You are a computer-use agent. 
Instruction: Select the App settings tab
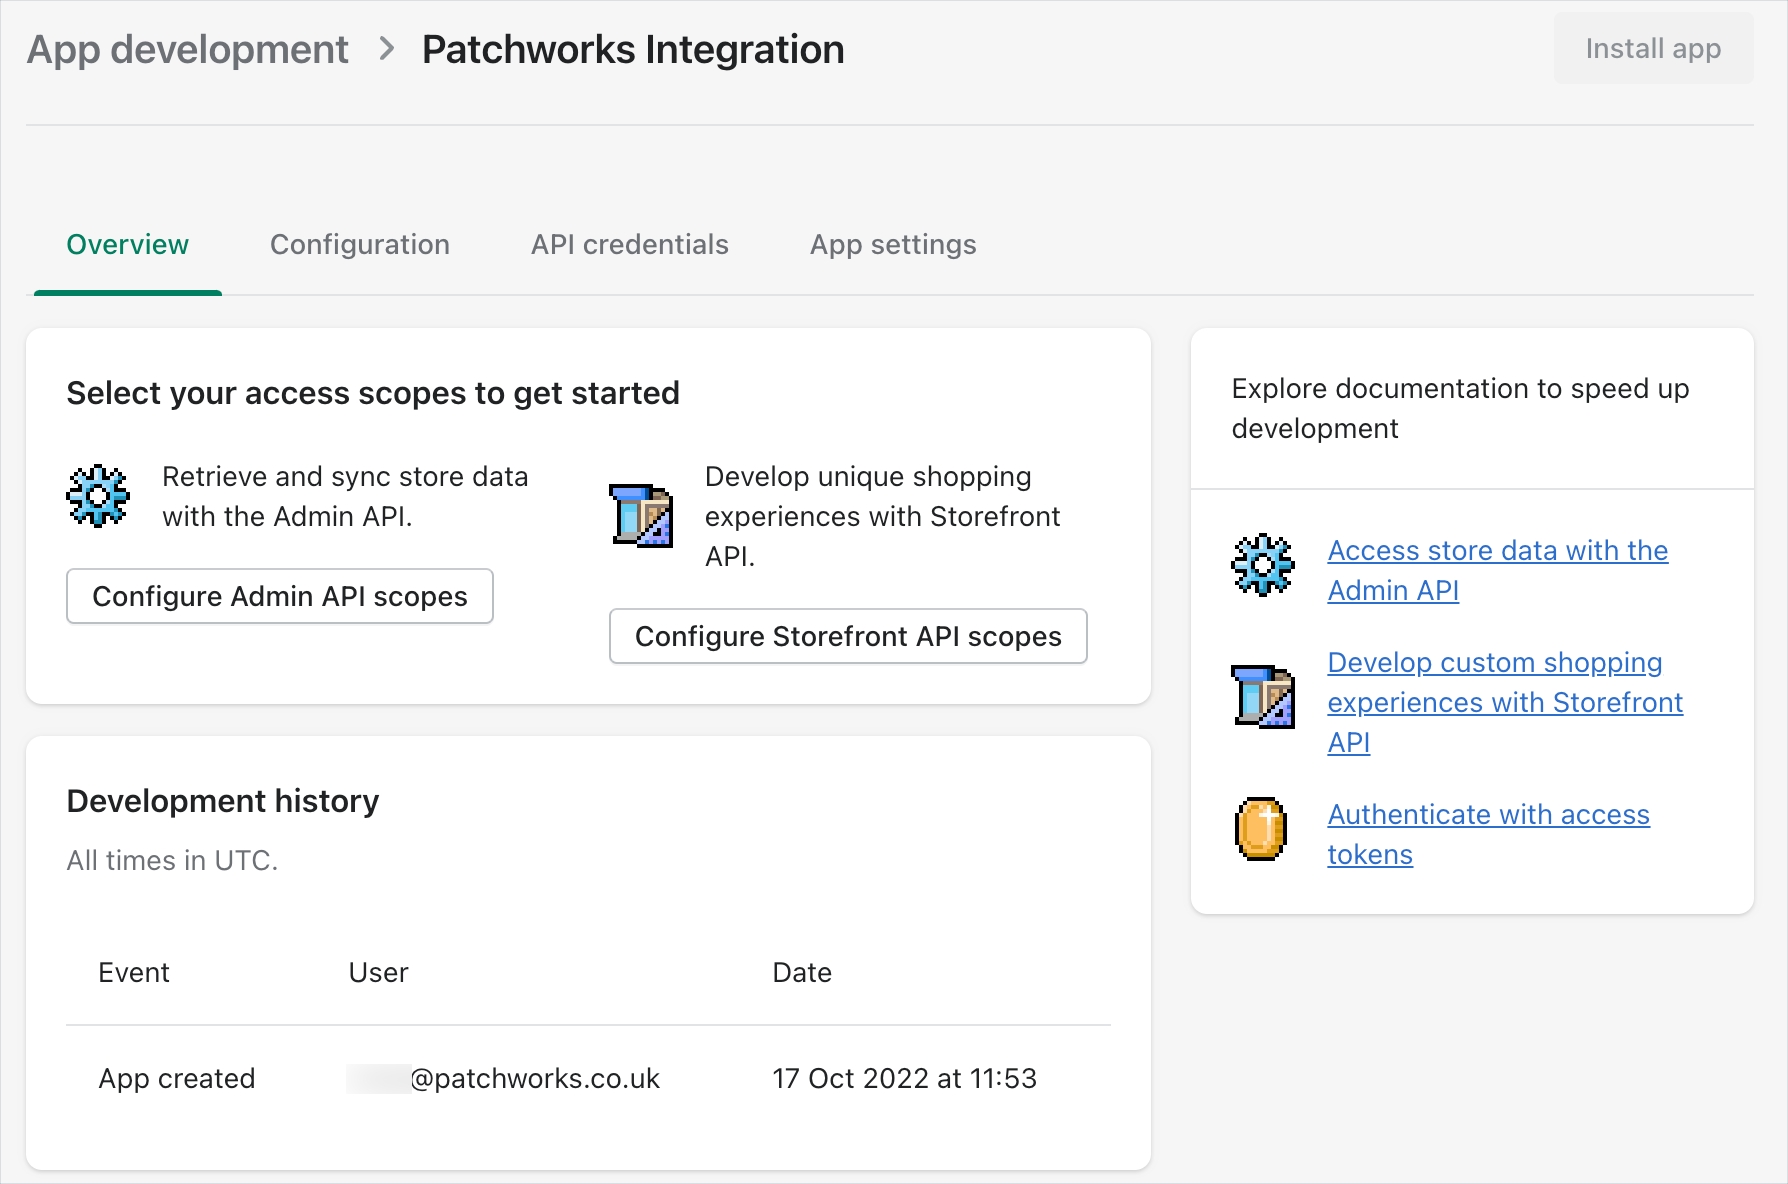[x=892, y=245]
